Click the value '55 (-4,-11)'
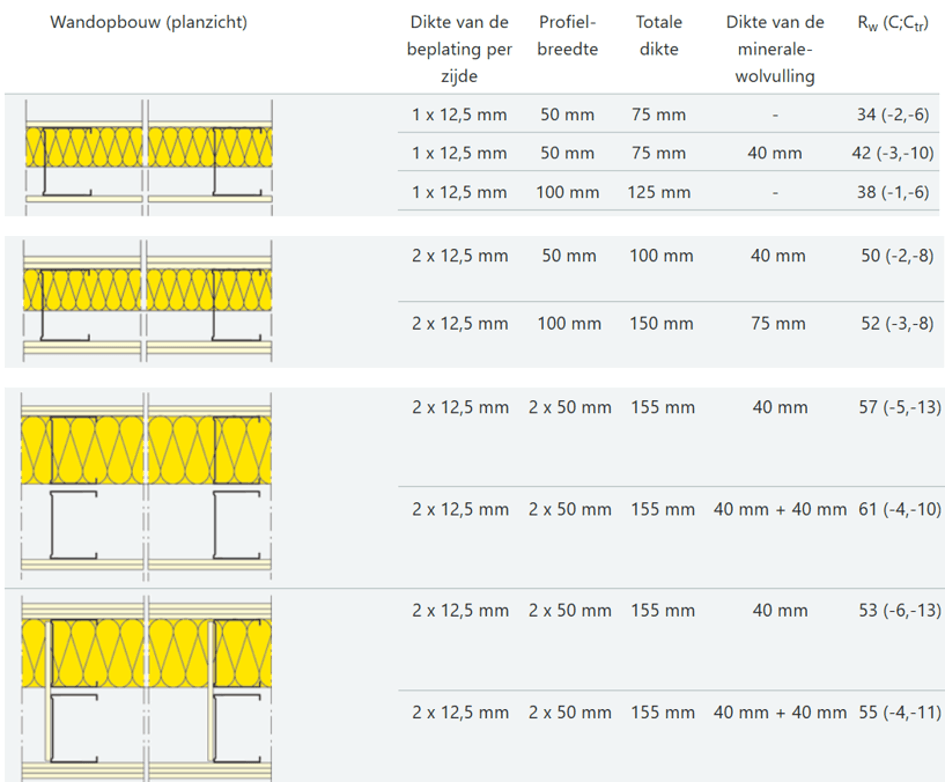This screenshot has height=782, width=945. (900, 712)
